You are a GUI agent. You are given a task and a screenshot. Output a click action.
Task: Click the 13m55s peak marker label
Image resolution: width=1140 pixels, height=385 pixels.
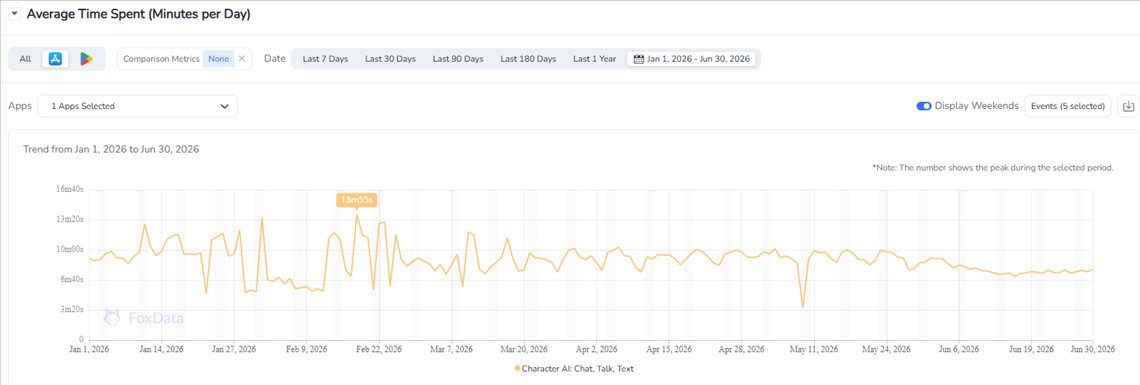pos(356,200)
